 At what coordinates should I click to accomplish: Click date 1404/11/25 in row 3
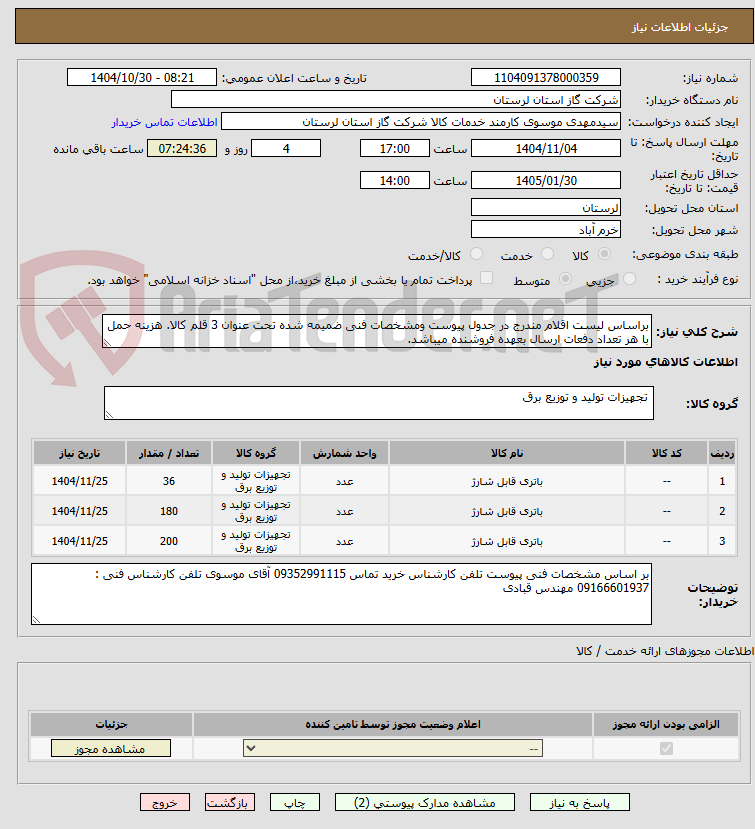[x=79, y=541]
